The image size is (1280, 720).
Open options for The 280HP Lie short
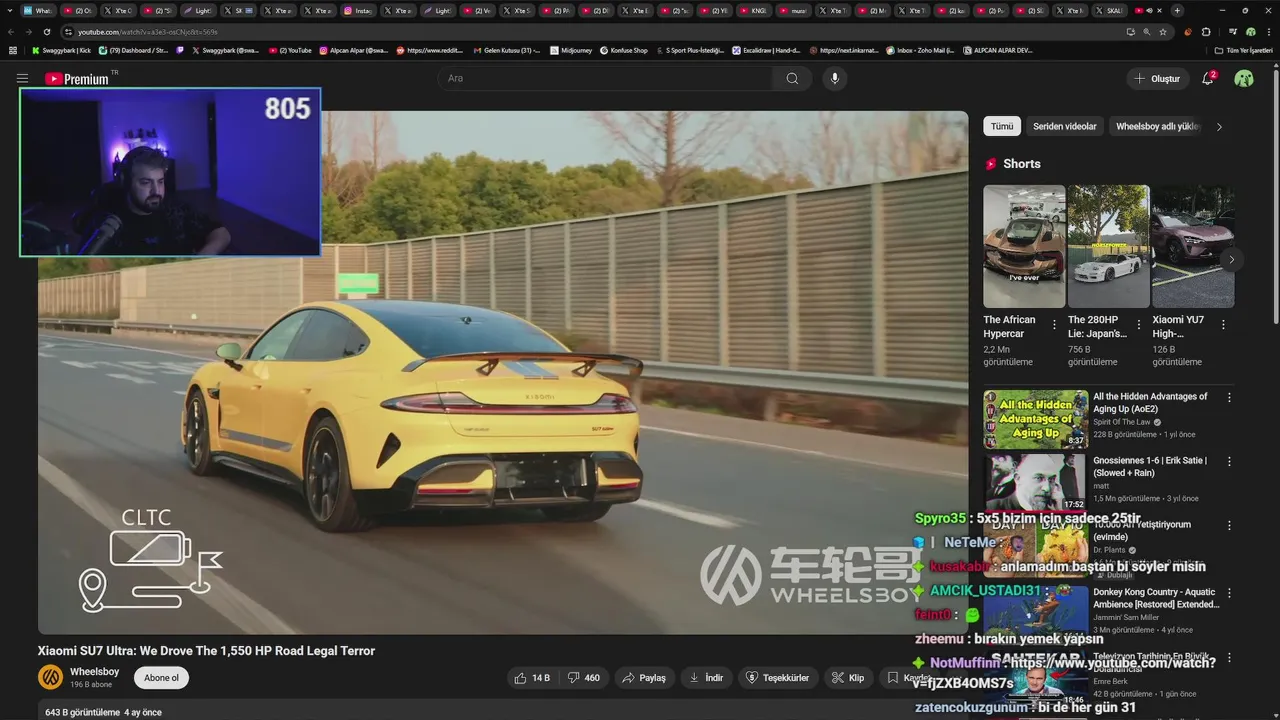(x=1138, y=325)
